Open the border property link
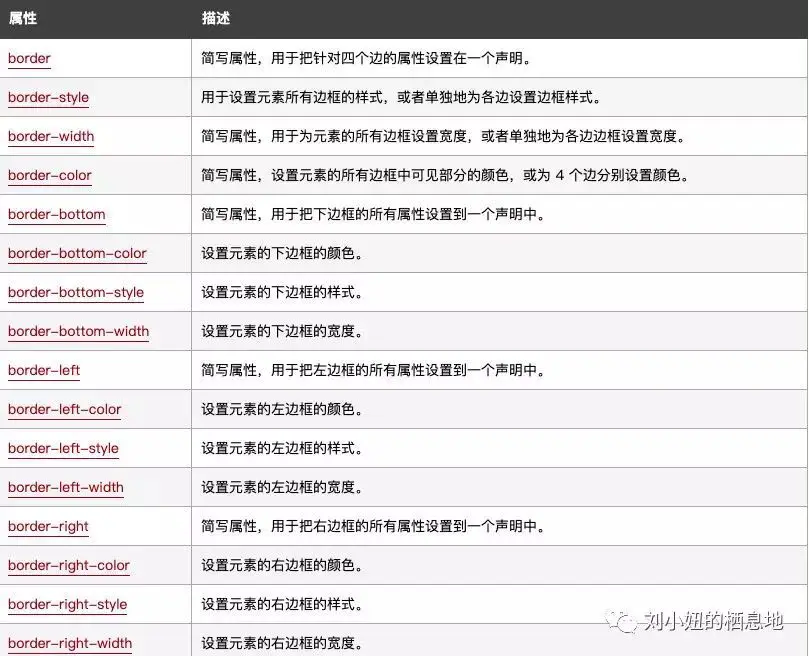Image resolution: width=809 pixels, height=656 pixels. 29,58
